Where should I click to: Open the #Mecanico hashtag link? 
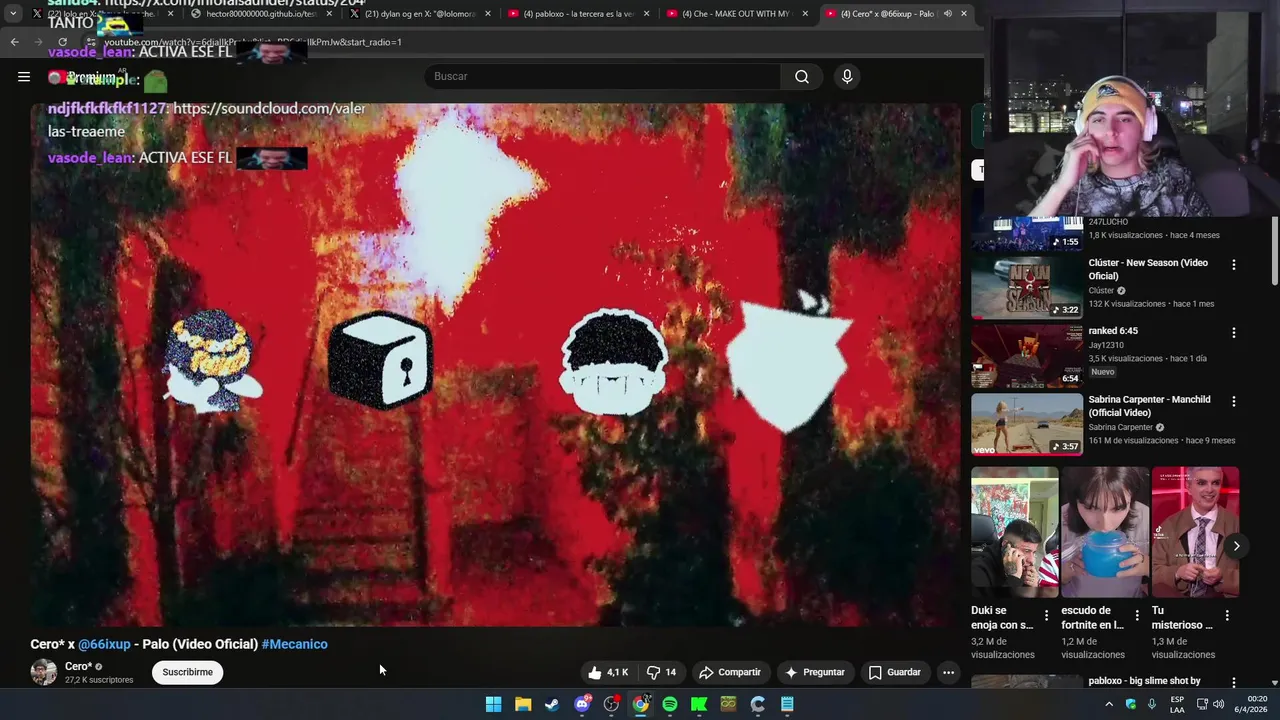coord(294,644)
